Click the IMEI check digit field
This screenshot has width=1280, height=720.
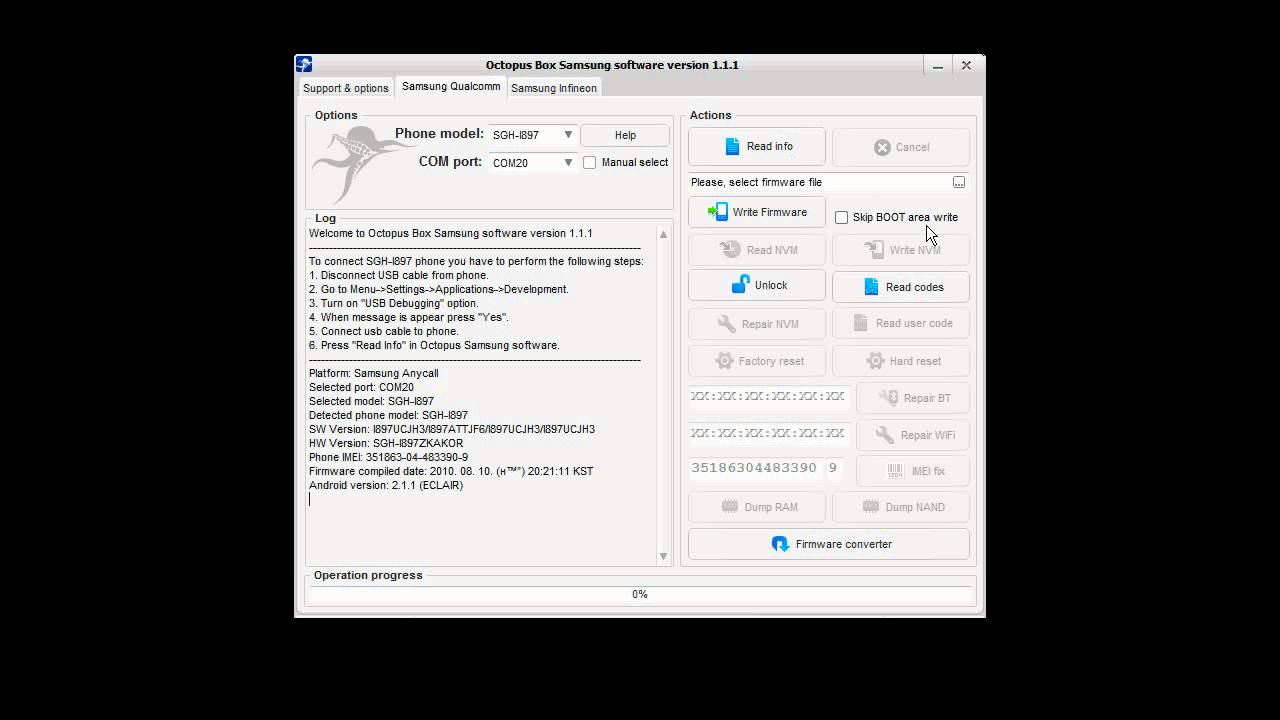(x=834, y=468)
